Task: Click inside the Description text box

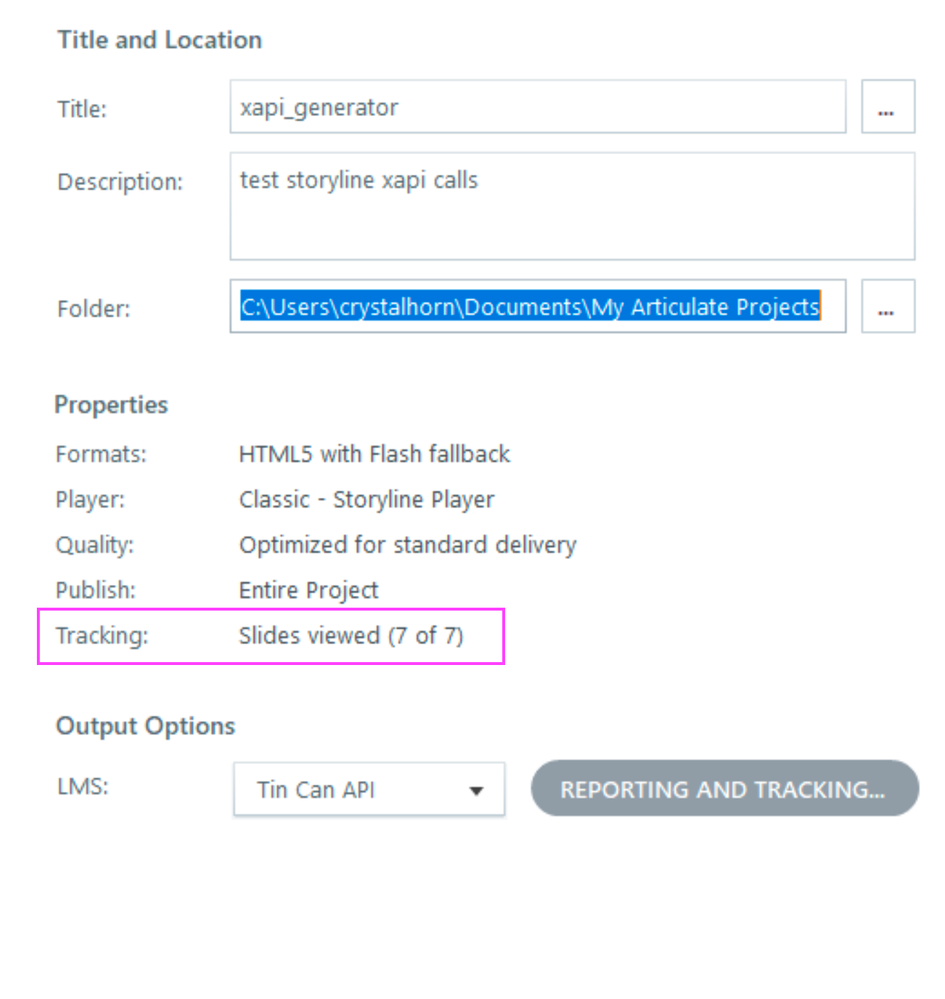Action: coord(571,206)
